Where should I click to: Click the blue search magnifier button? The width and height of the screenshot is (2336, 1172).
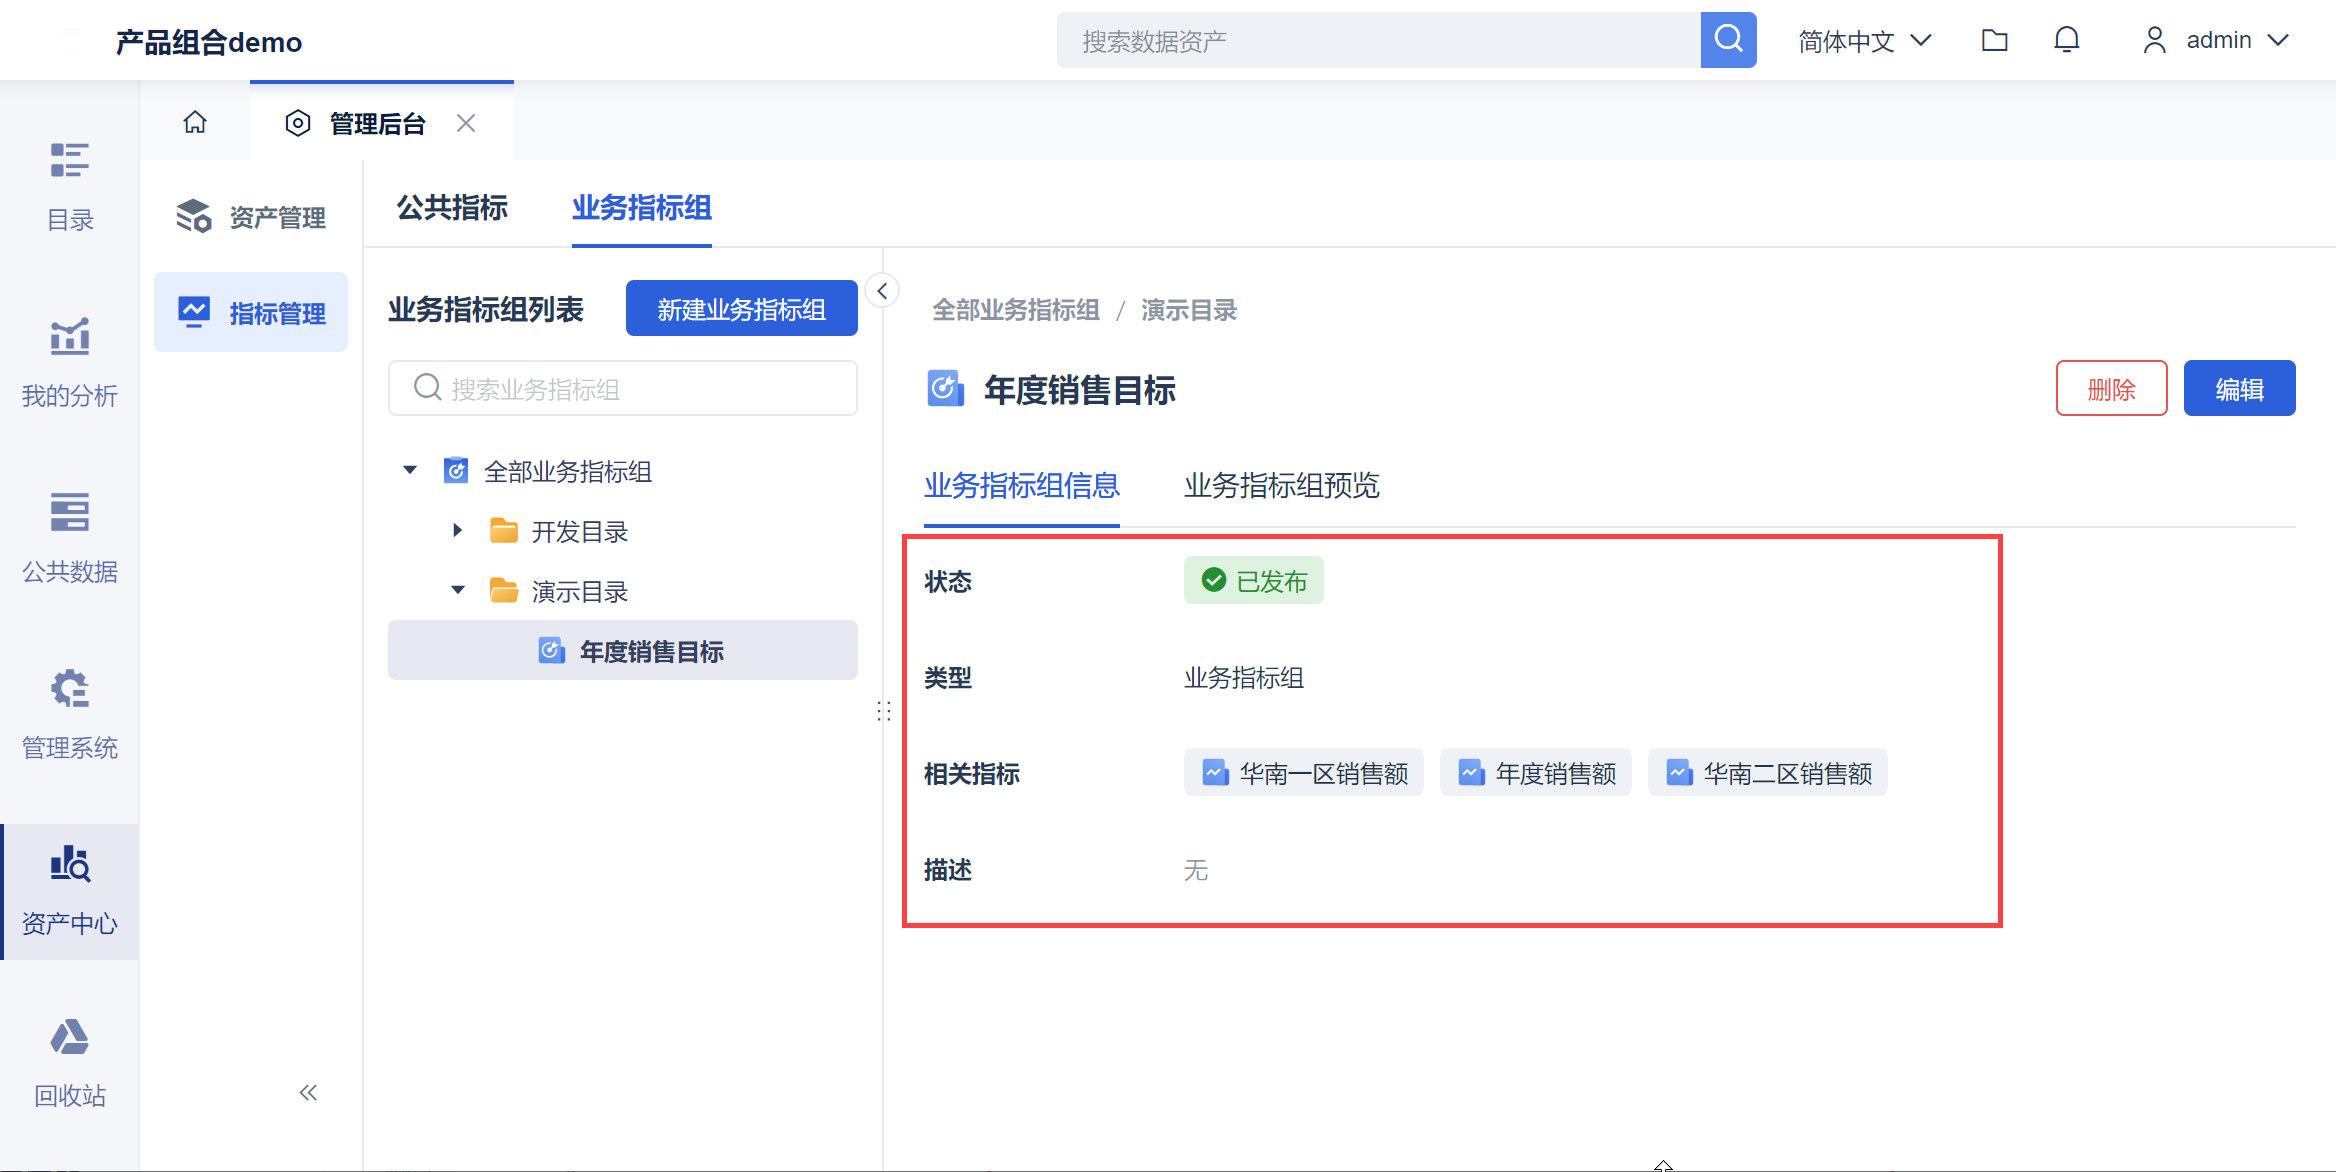pos(1728,40)
